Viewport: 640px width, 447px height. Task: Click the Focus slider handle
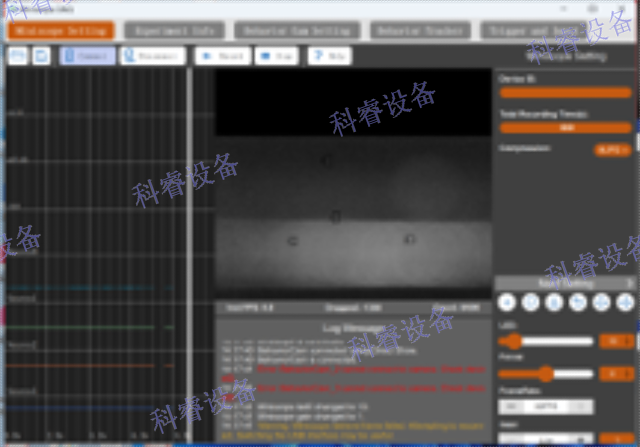(x=545, y=374)
